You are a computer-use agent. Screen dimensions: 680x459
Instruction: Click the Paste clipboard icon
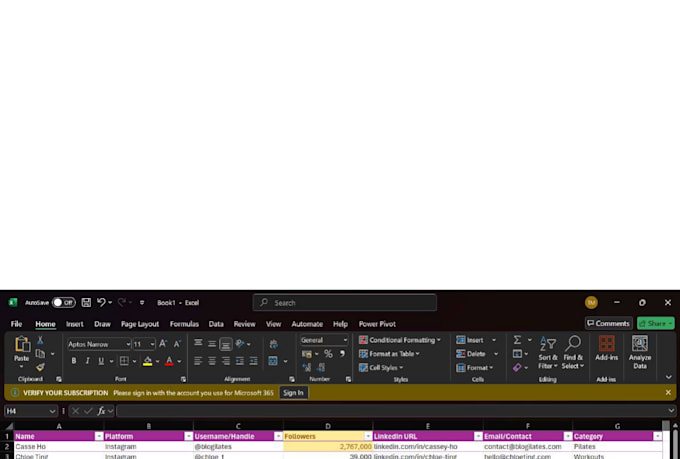coord(22,344)
